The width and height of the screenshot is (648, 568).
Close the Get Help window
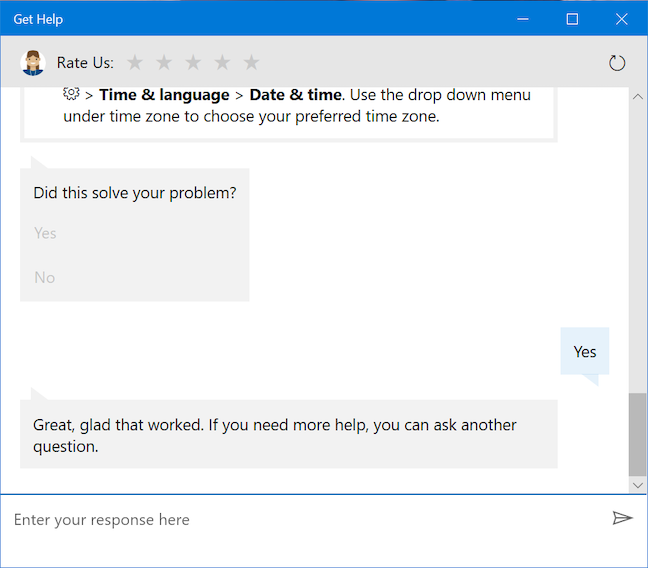621,19
